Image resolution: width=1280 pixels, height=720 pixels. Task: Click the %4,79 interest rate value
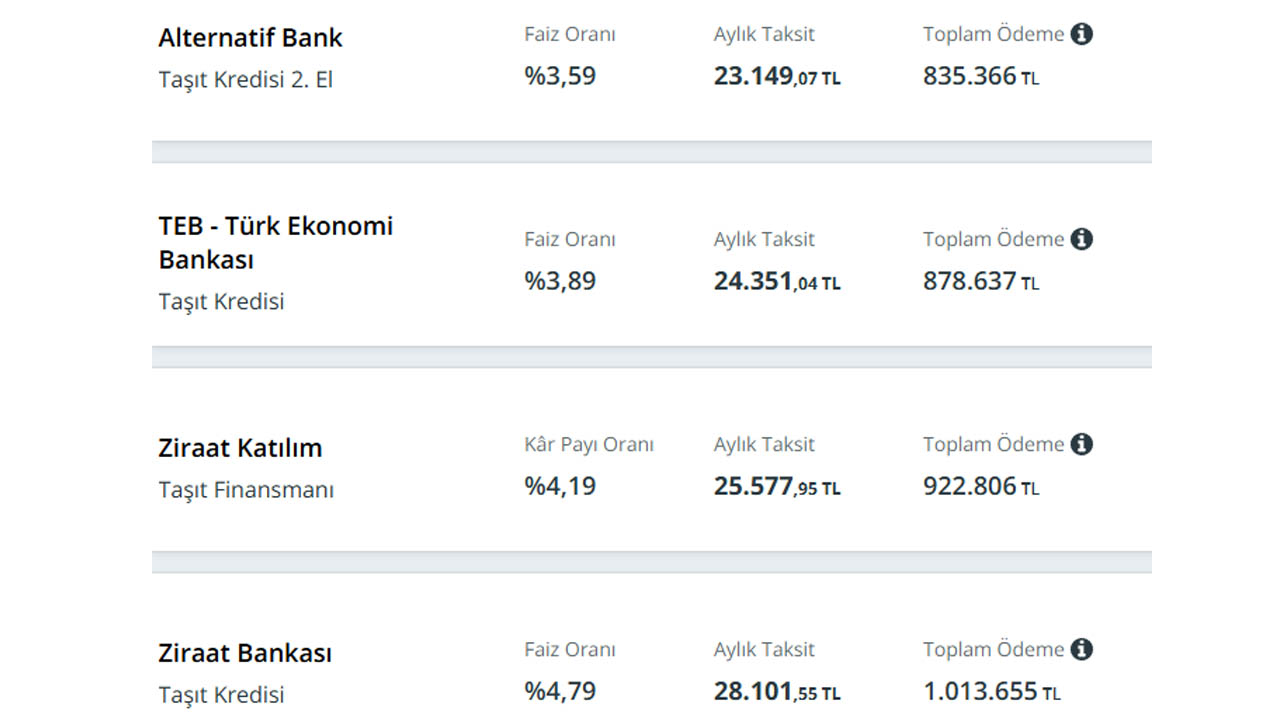click(x=560, y=691)
